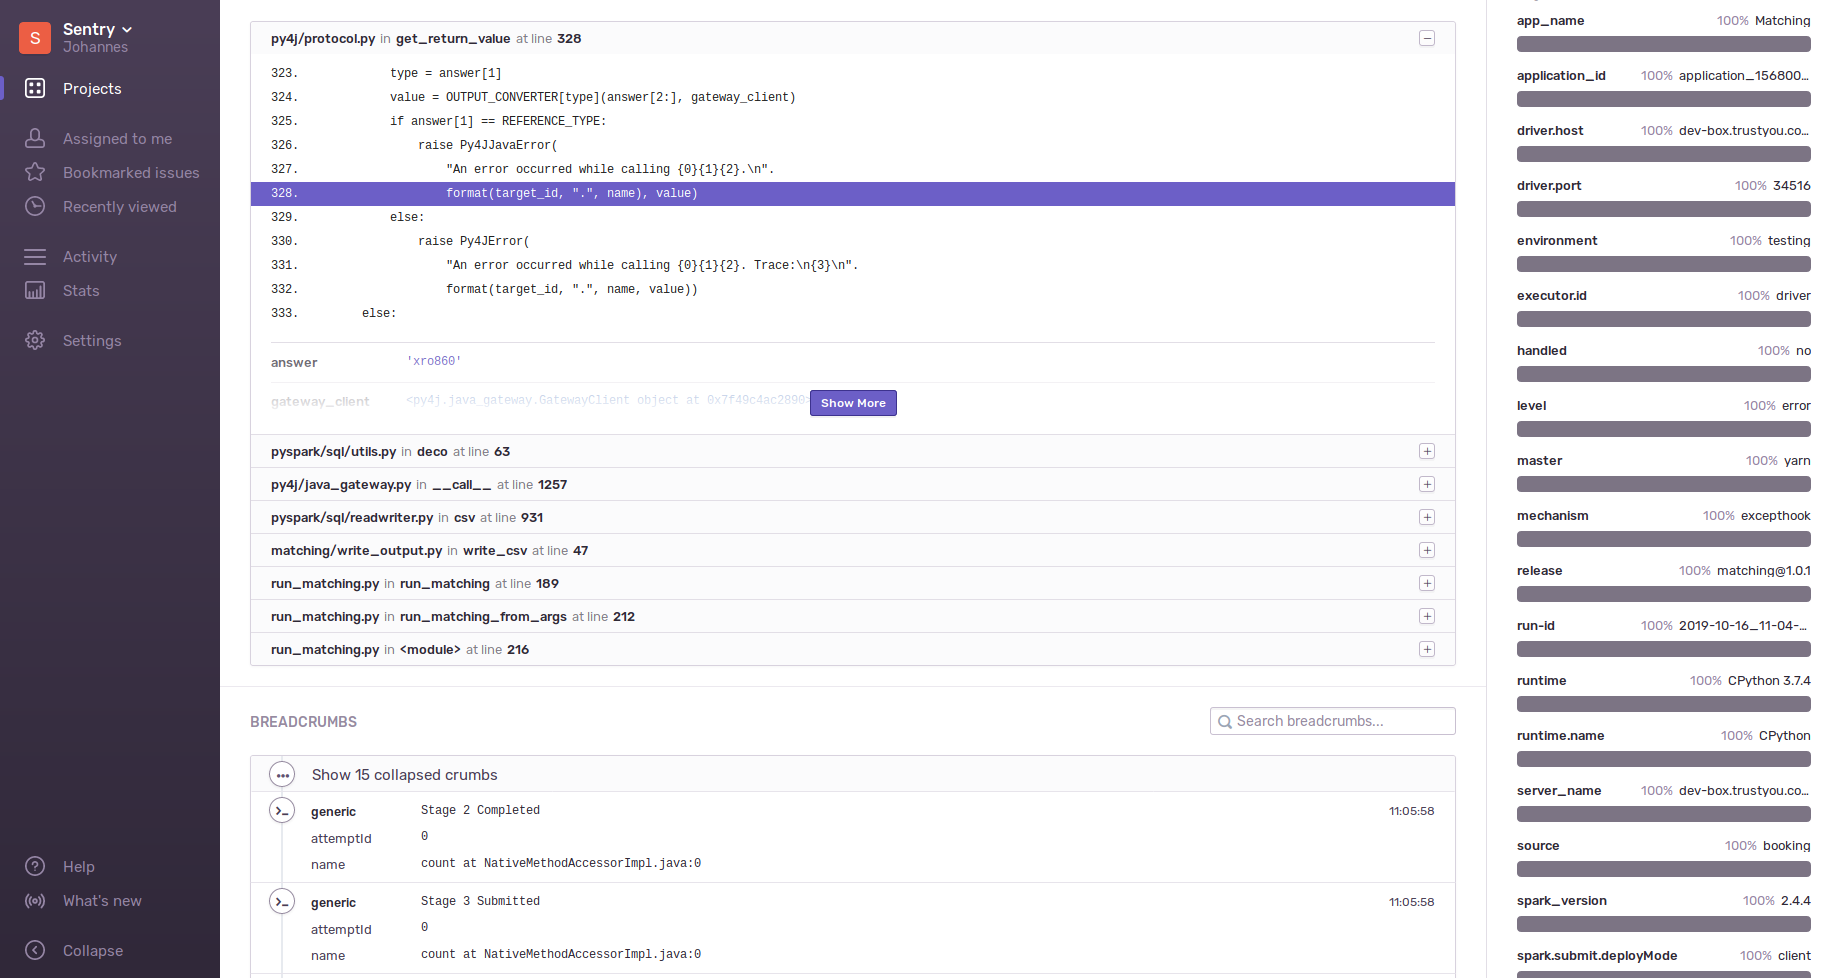Click the Bookmarked issues star icon
This screenshot has width=1841, height=978.
pyautogui.click(x=35, y=172)
